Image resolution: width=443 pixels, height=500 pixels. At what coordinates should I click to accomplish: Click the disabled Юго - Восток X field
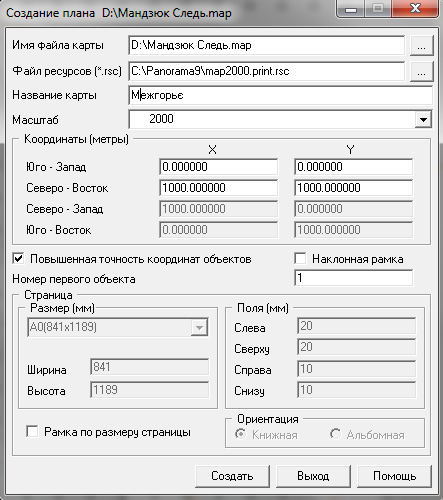(218, 230)
